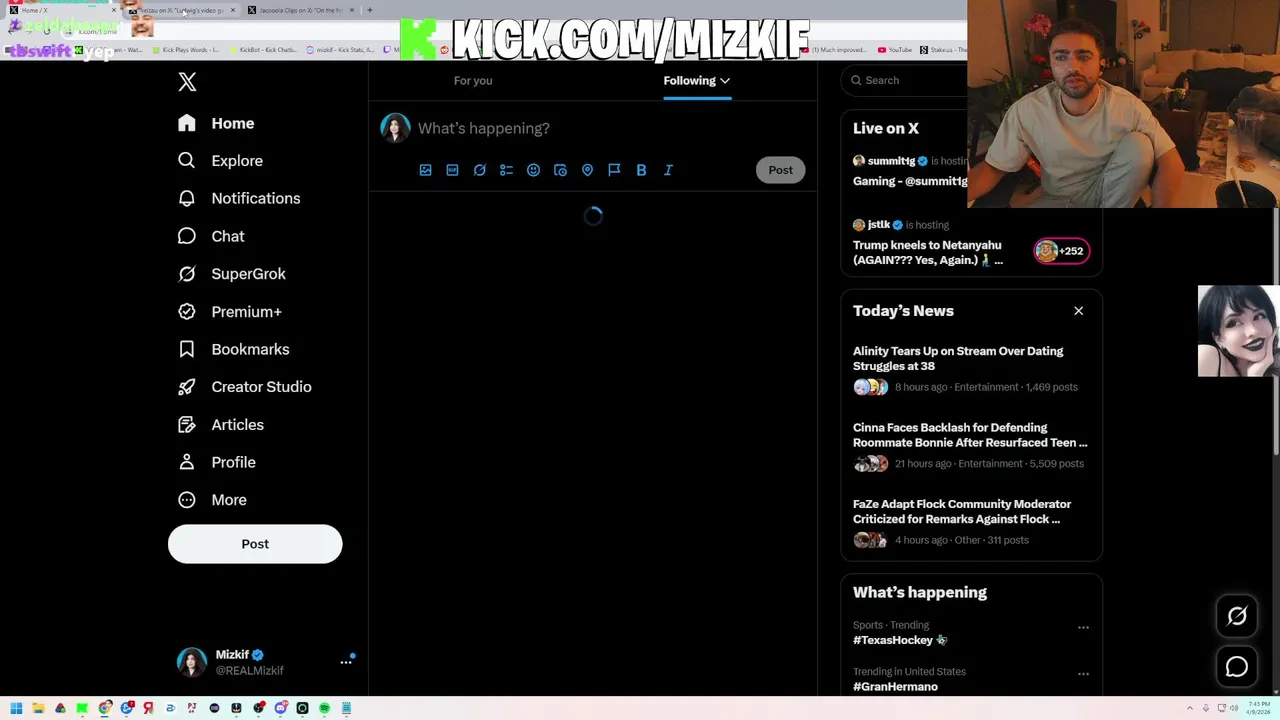Dismiss the Today's News panel
The image size is (1280, 720).
tap(1078, 311)
